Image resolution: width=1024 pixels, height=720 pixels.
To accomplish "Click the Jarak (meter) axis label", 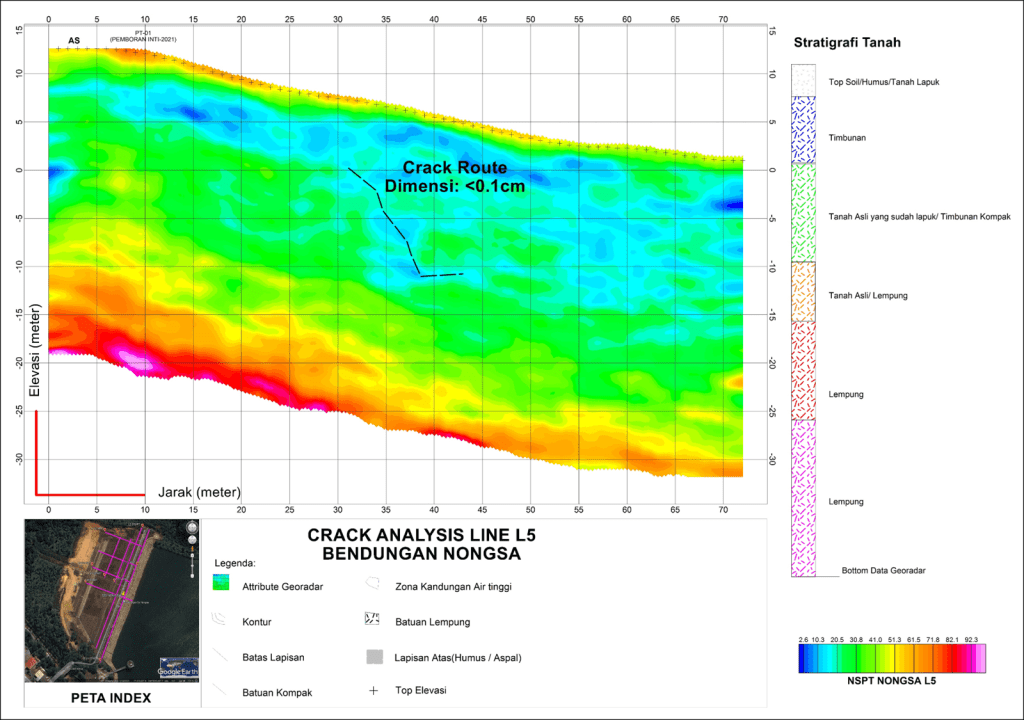I will point(199,492).
